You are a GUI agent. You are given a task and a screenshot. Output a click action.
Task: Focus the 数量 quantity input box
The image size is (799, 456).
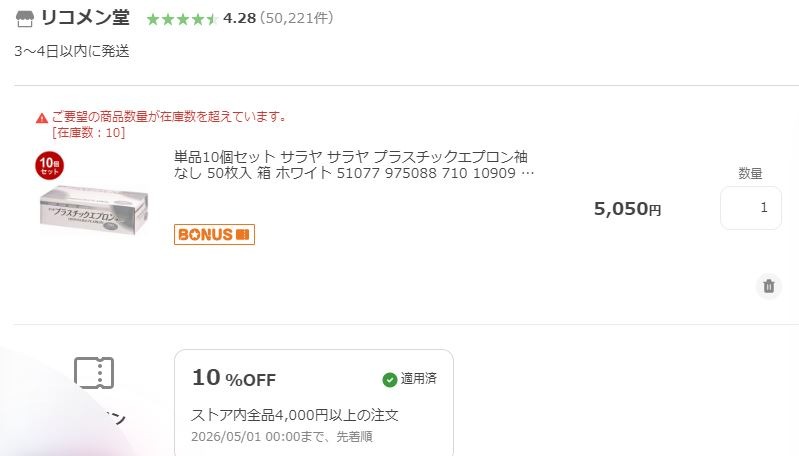tap(751, 208)
